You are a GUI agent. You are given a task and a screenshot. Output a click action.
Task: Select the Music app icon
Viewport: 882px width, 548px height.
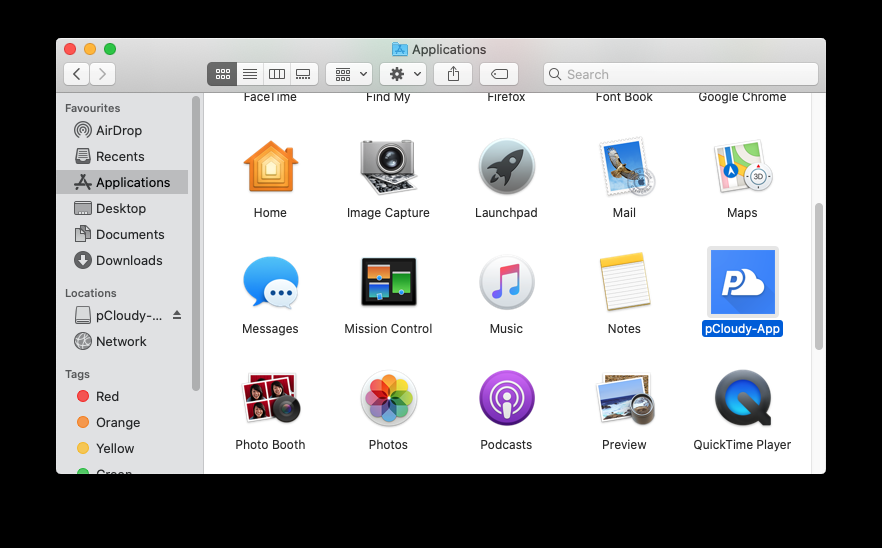pos(506,282)
